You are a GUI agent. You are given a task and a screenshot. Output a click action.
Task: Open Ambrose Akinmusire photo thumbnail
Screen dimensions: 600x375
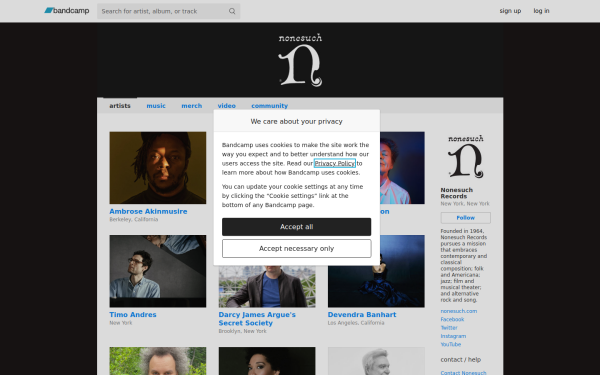coord(158,168)
